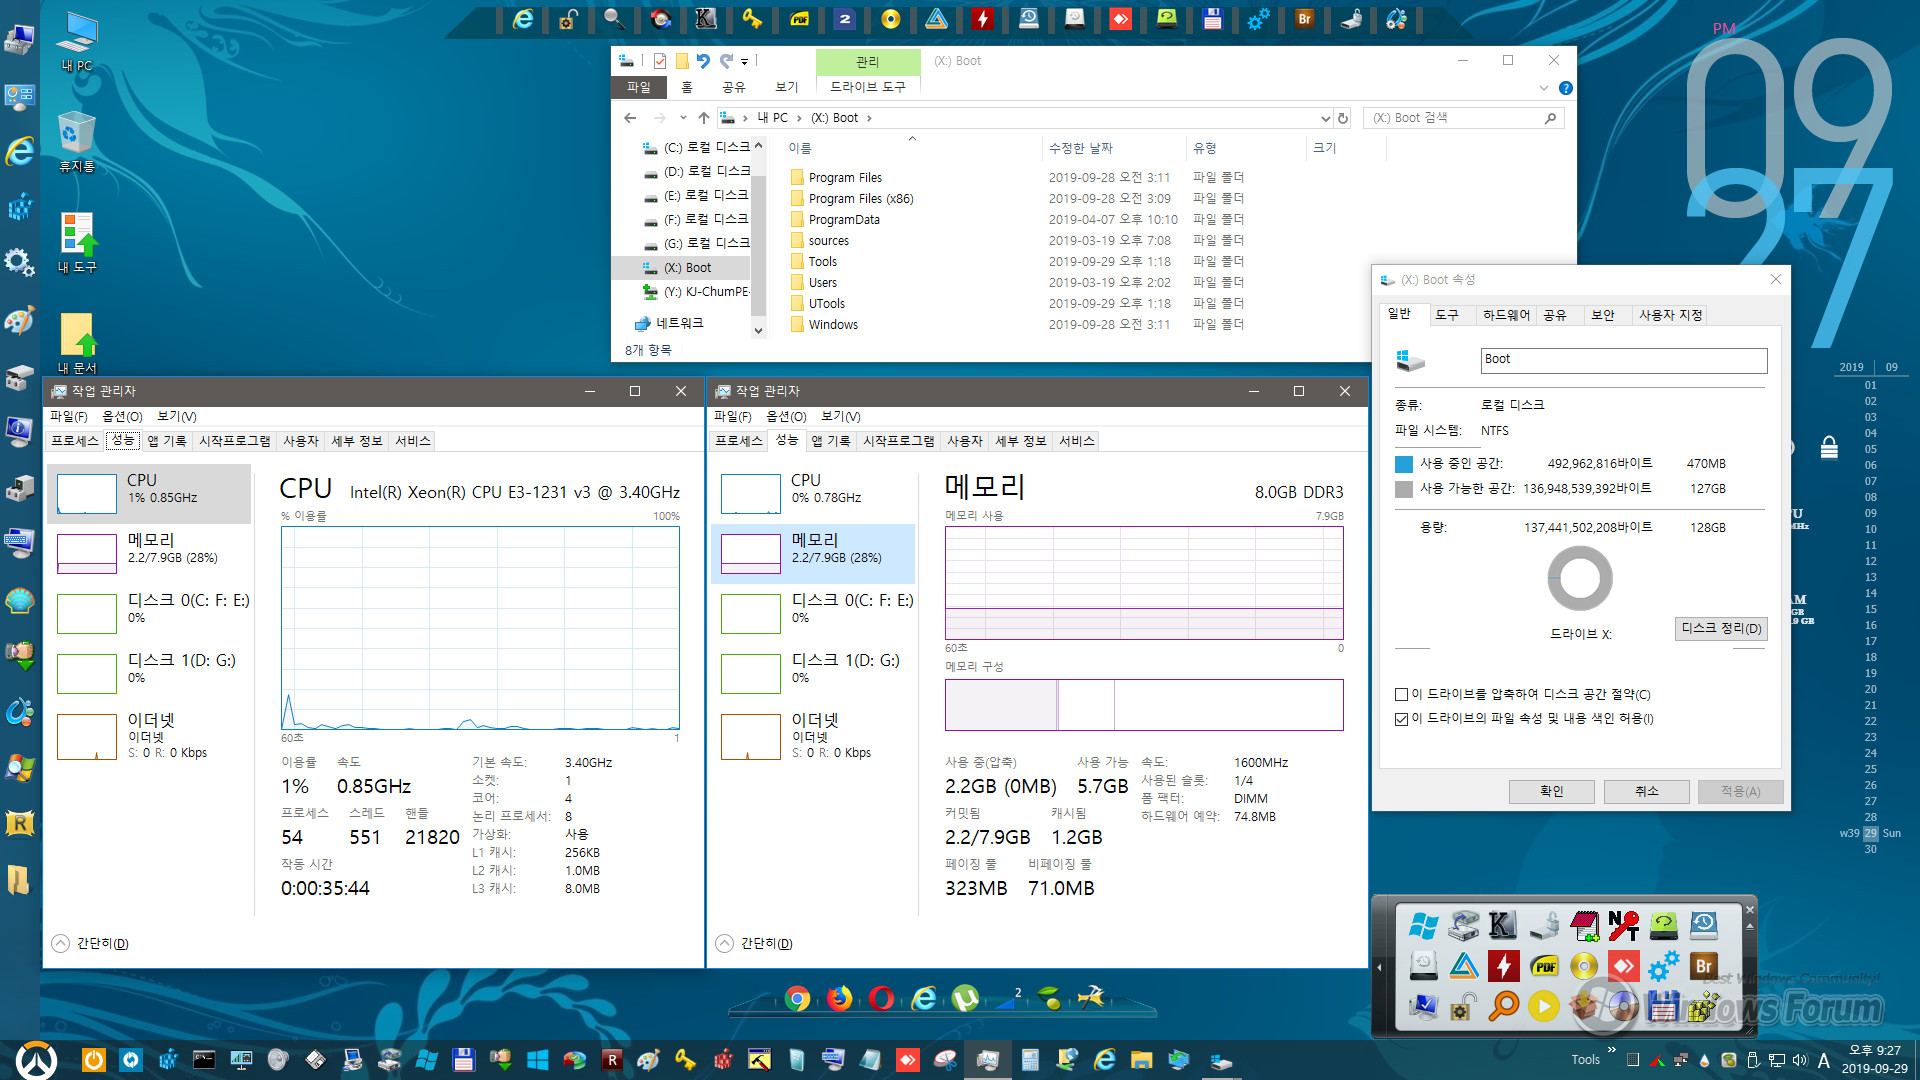Select 이더넷 in right Task Manager sidebar

click(x=813, y=735)
